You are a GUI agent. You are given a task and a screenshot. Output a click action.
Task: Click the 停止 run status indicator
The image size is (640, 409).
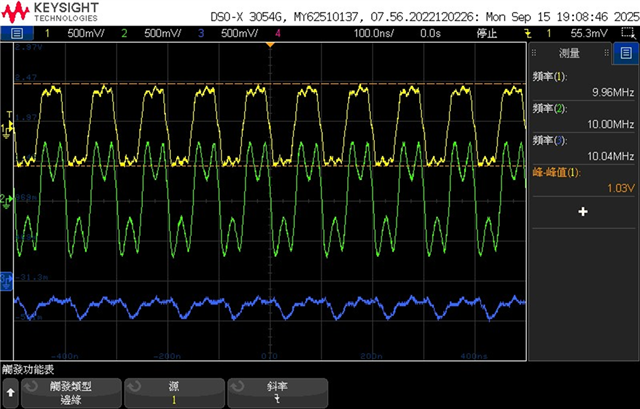tap(487, 33)
